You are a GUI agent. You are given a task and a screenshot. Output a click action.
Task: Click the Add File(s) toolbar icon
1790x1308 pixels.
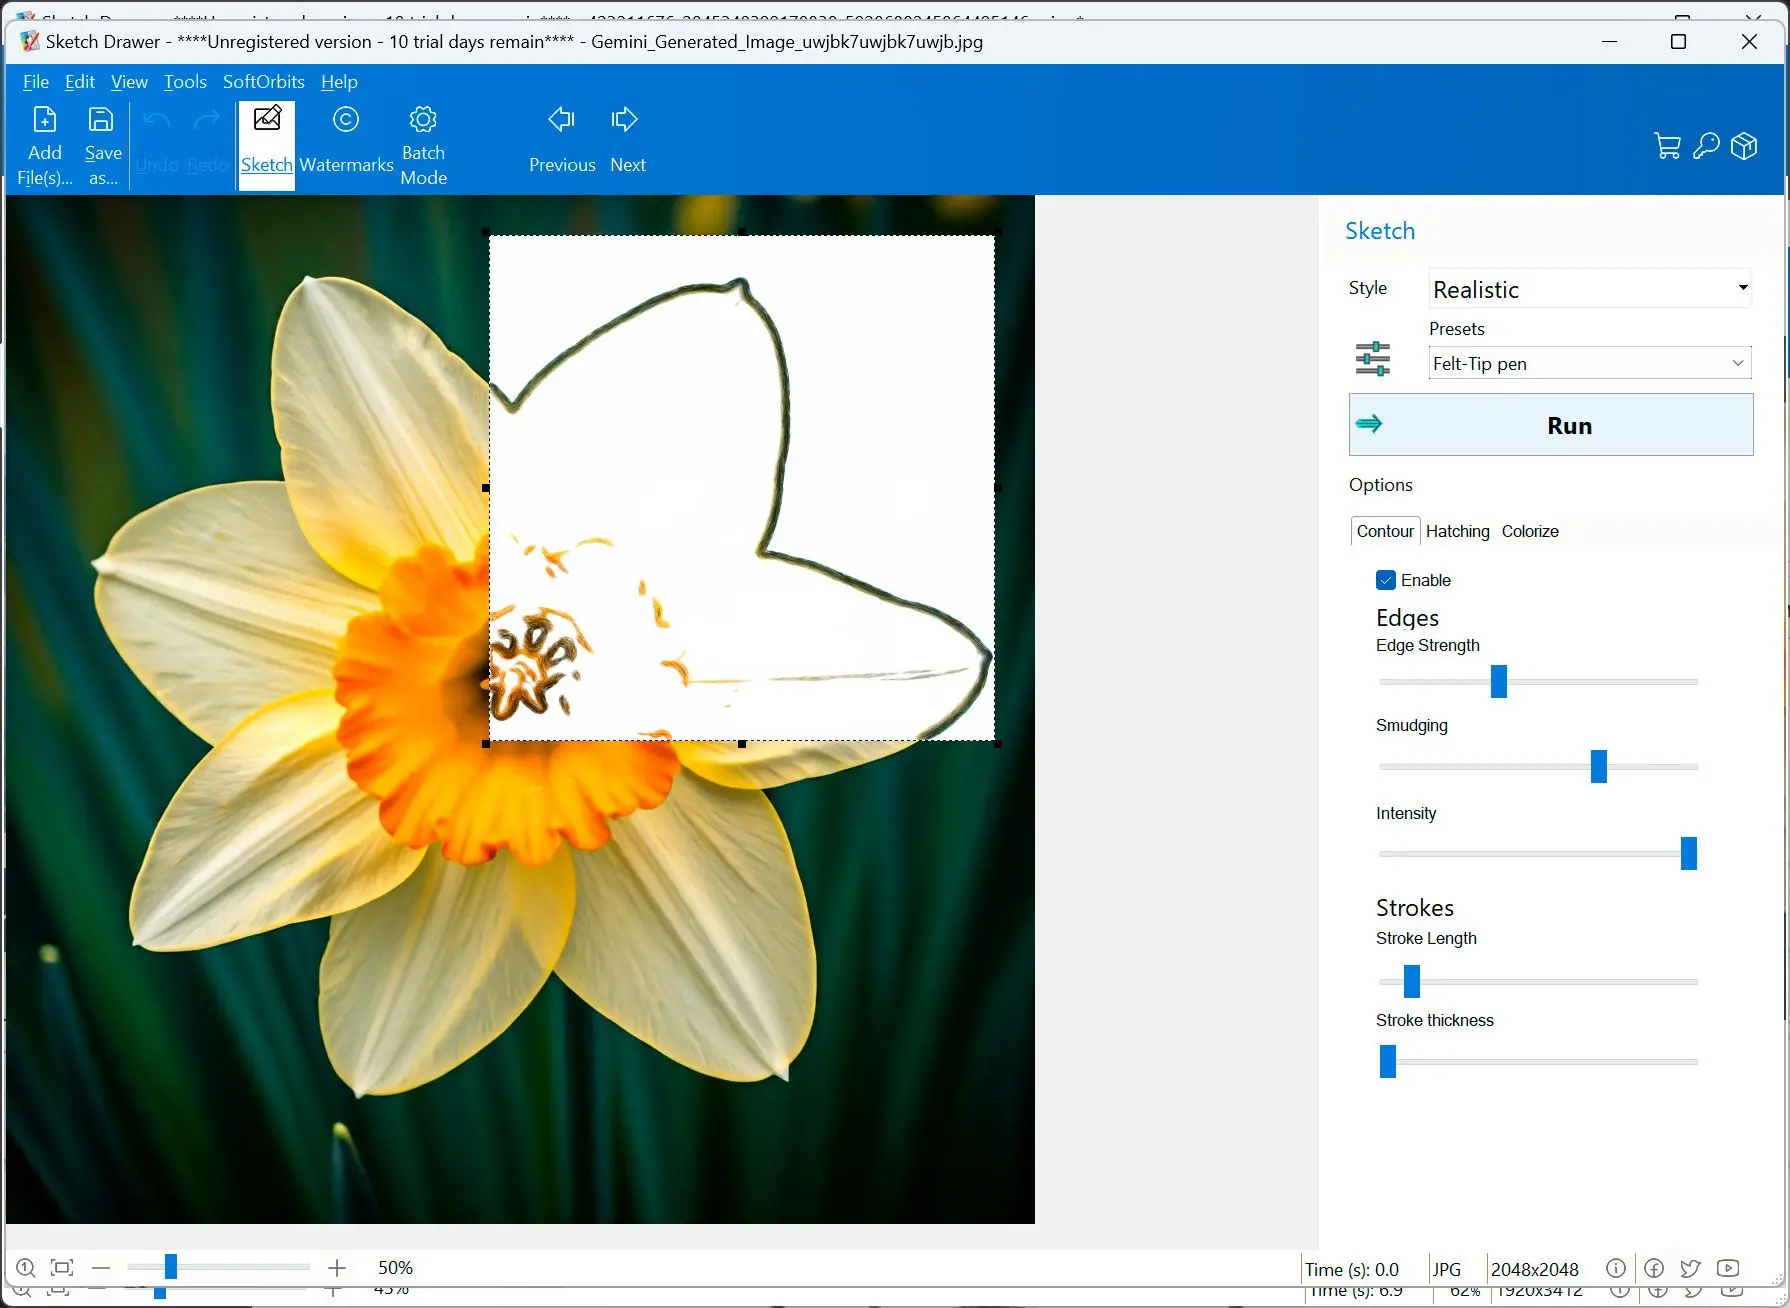point(45,146)
